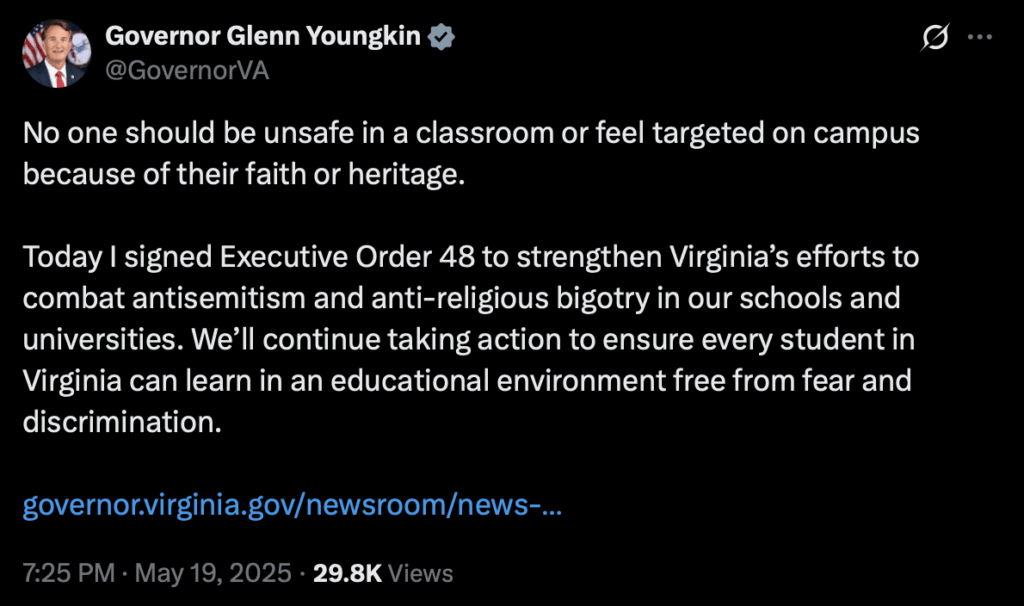Click the Grok icon on the post

[936, 38]
